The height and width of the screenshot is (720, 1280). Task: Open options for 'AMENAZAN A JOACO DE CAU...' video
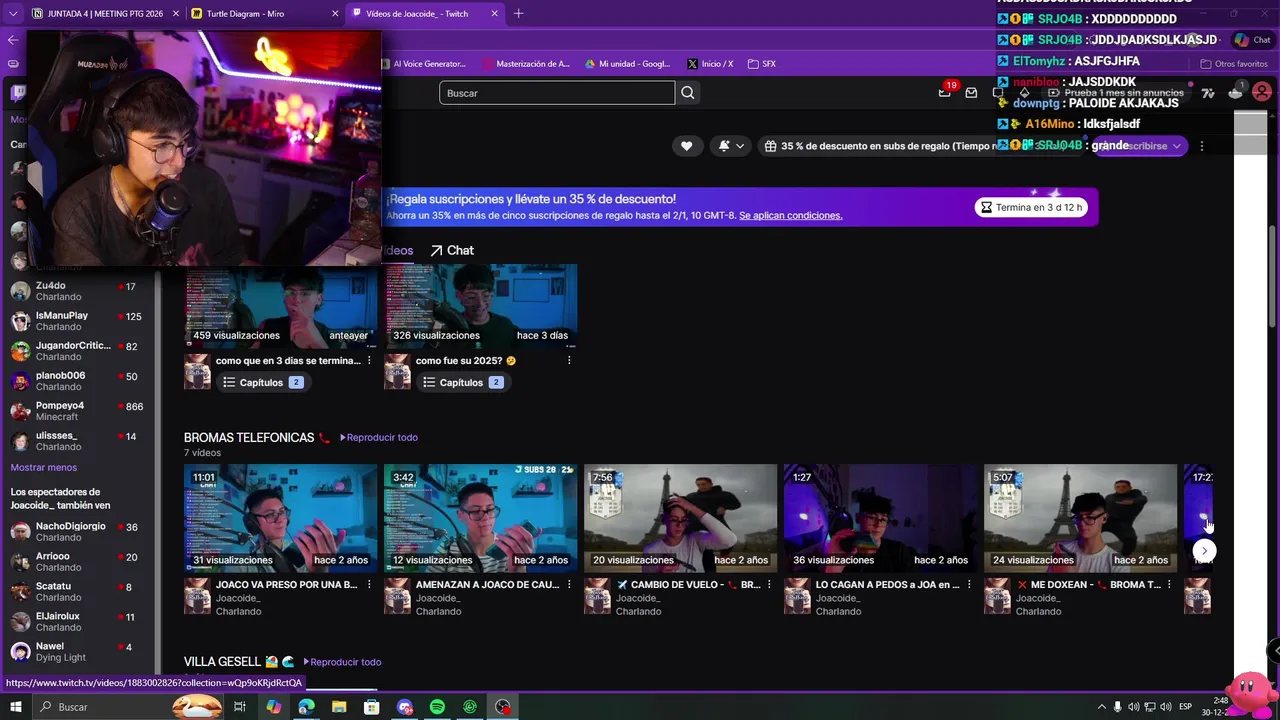569,585
